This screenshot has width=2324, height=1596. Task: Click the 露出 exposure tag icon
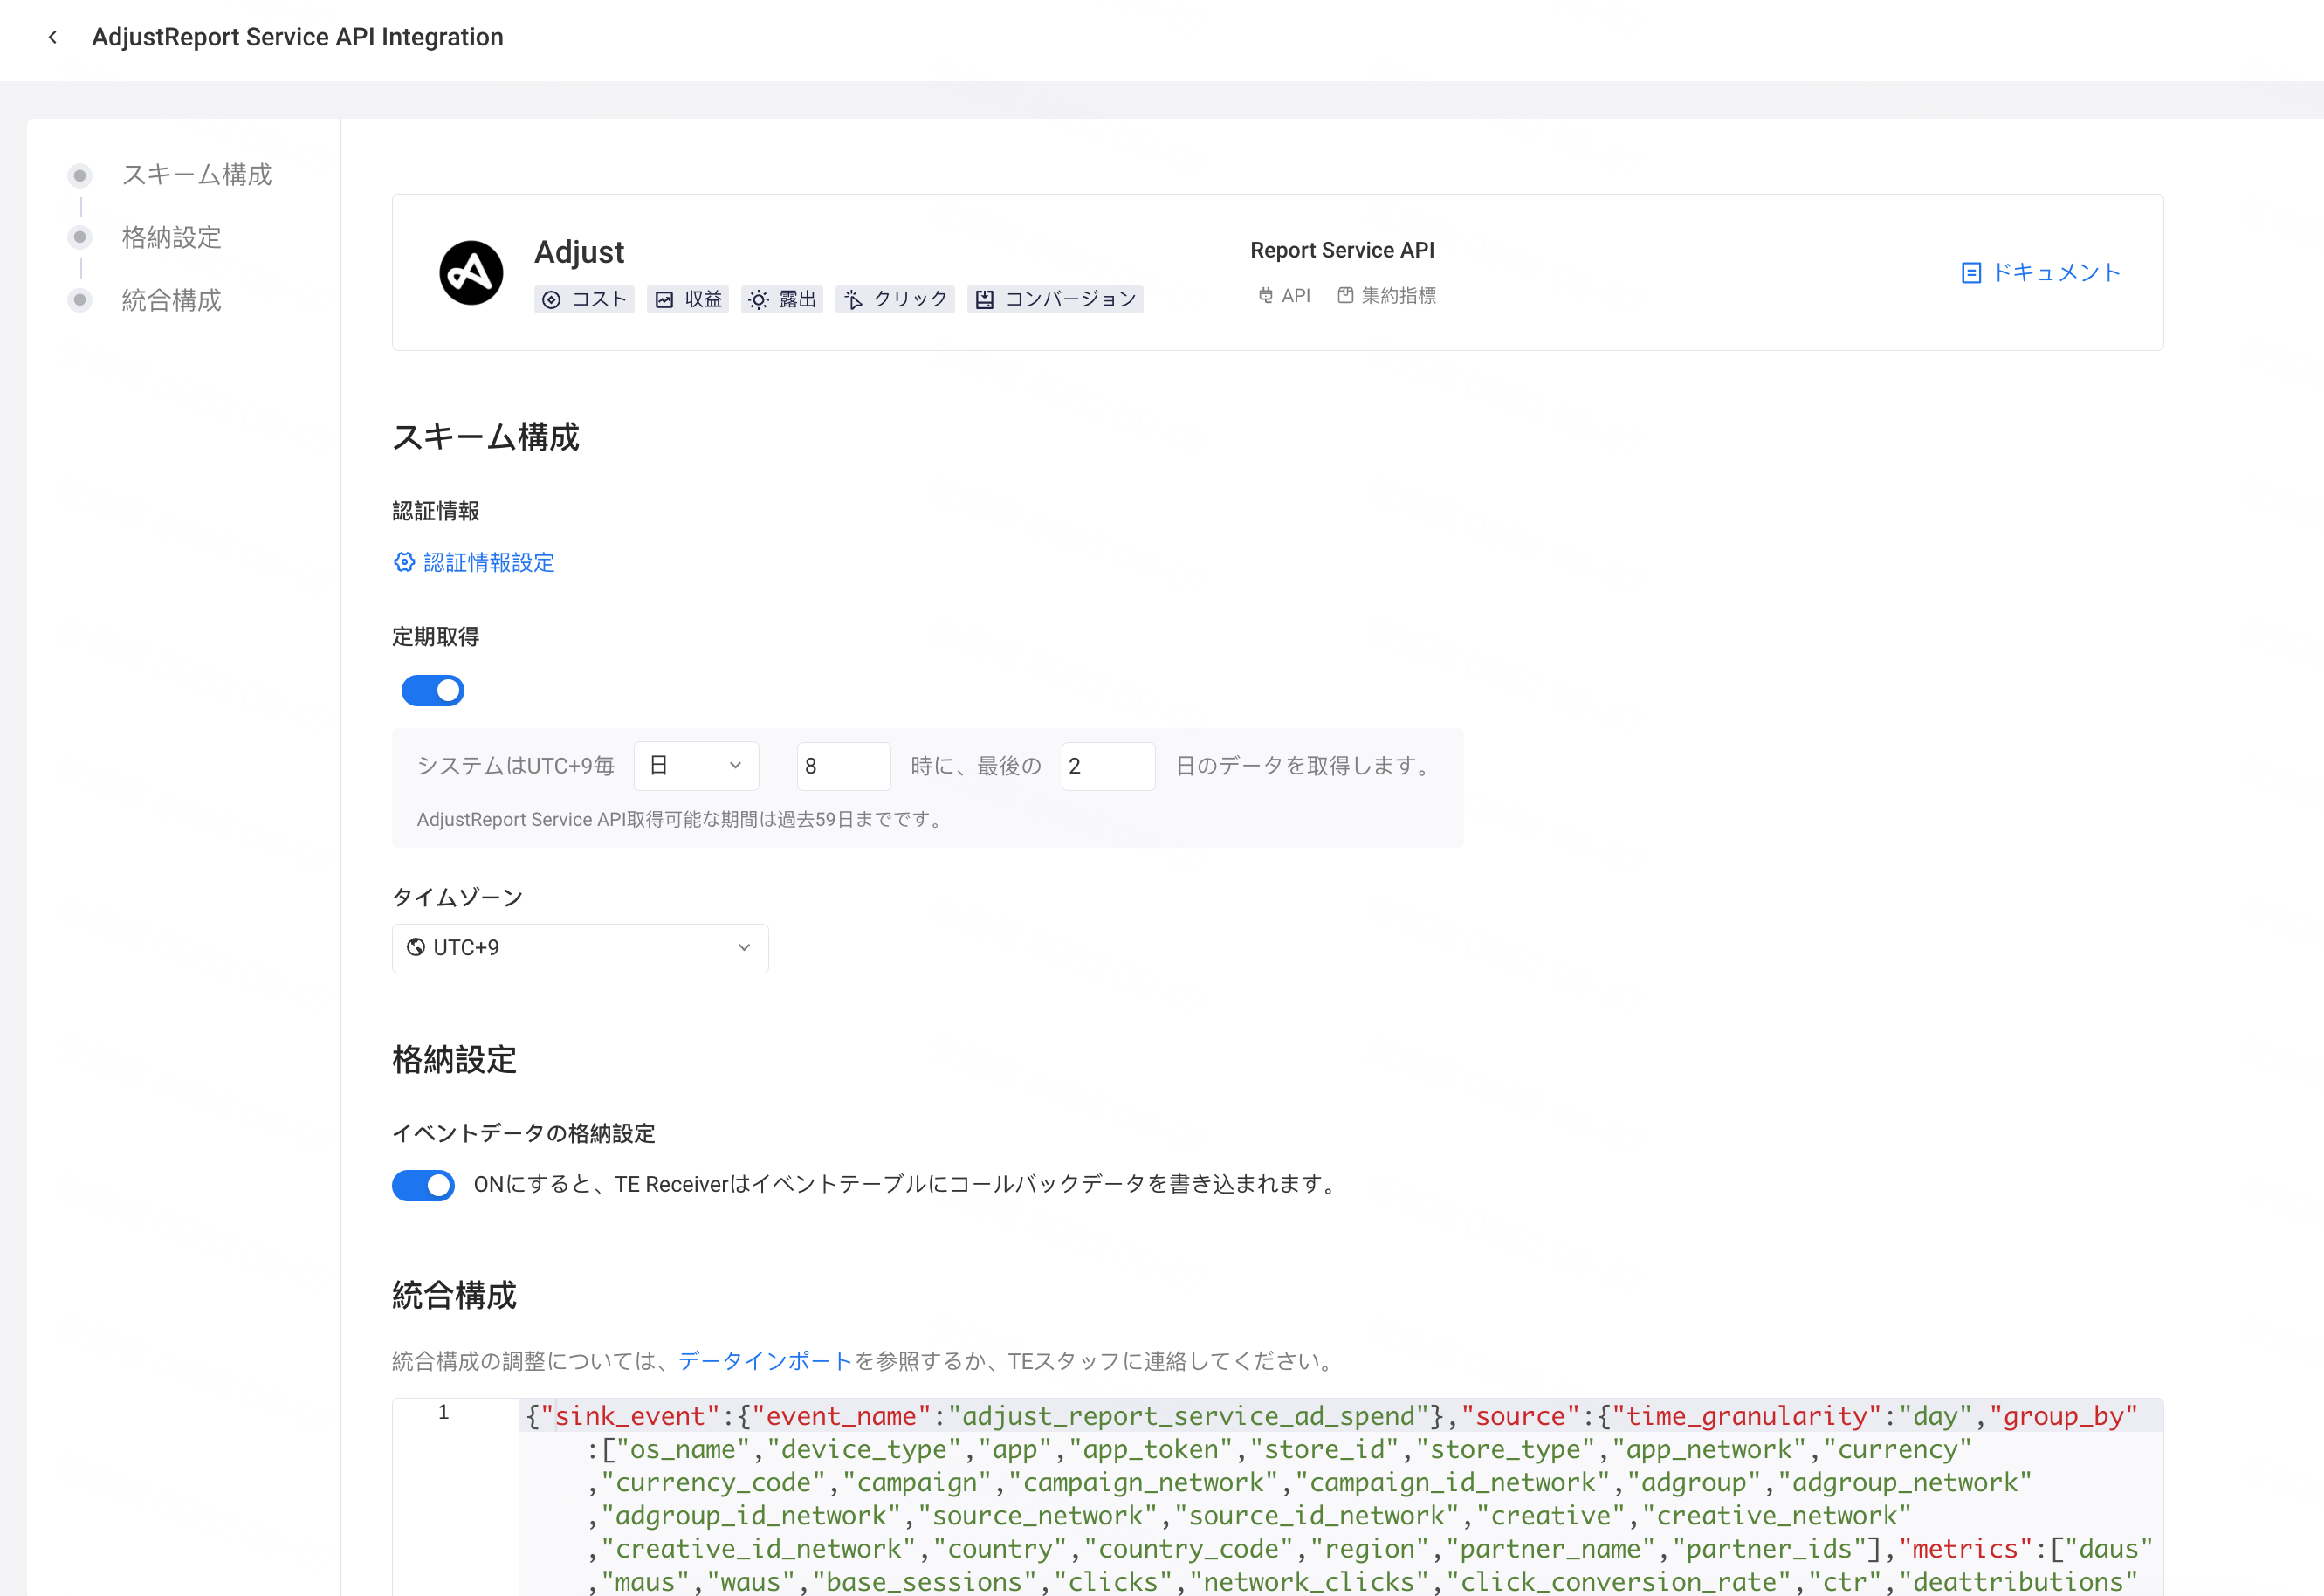tap(758, 299)
